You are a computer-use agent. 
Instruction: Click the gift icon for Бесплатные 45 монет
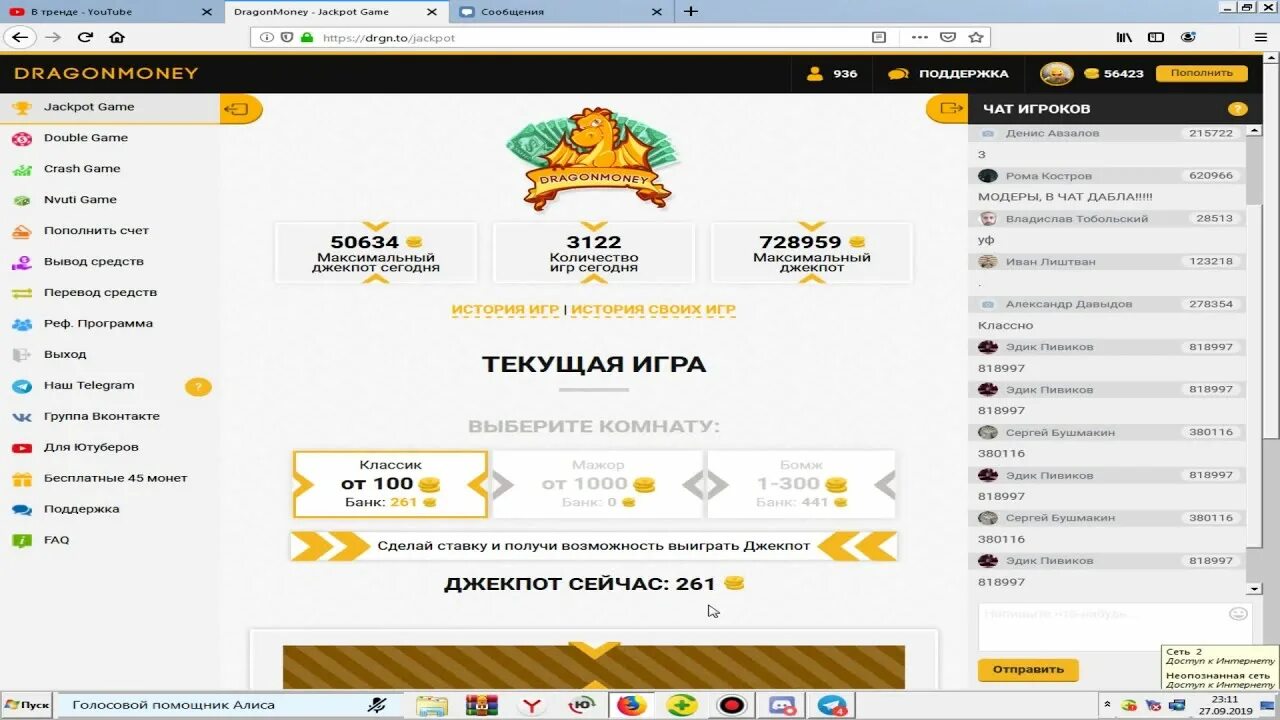21,479
